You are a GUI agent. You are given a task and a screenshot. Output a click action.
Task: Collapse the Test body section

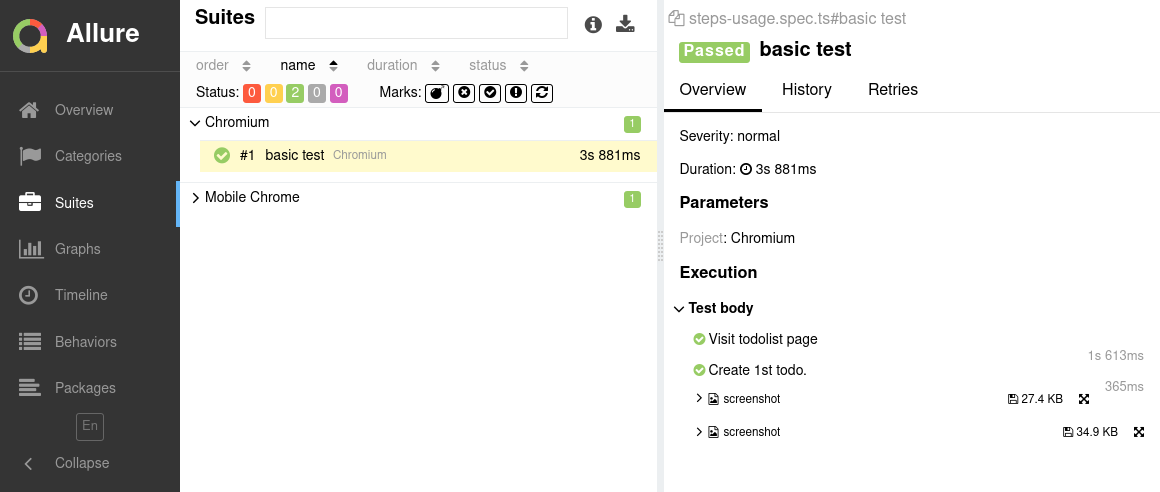click(680, 309)
